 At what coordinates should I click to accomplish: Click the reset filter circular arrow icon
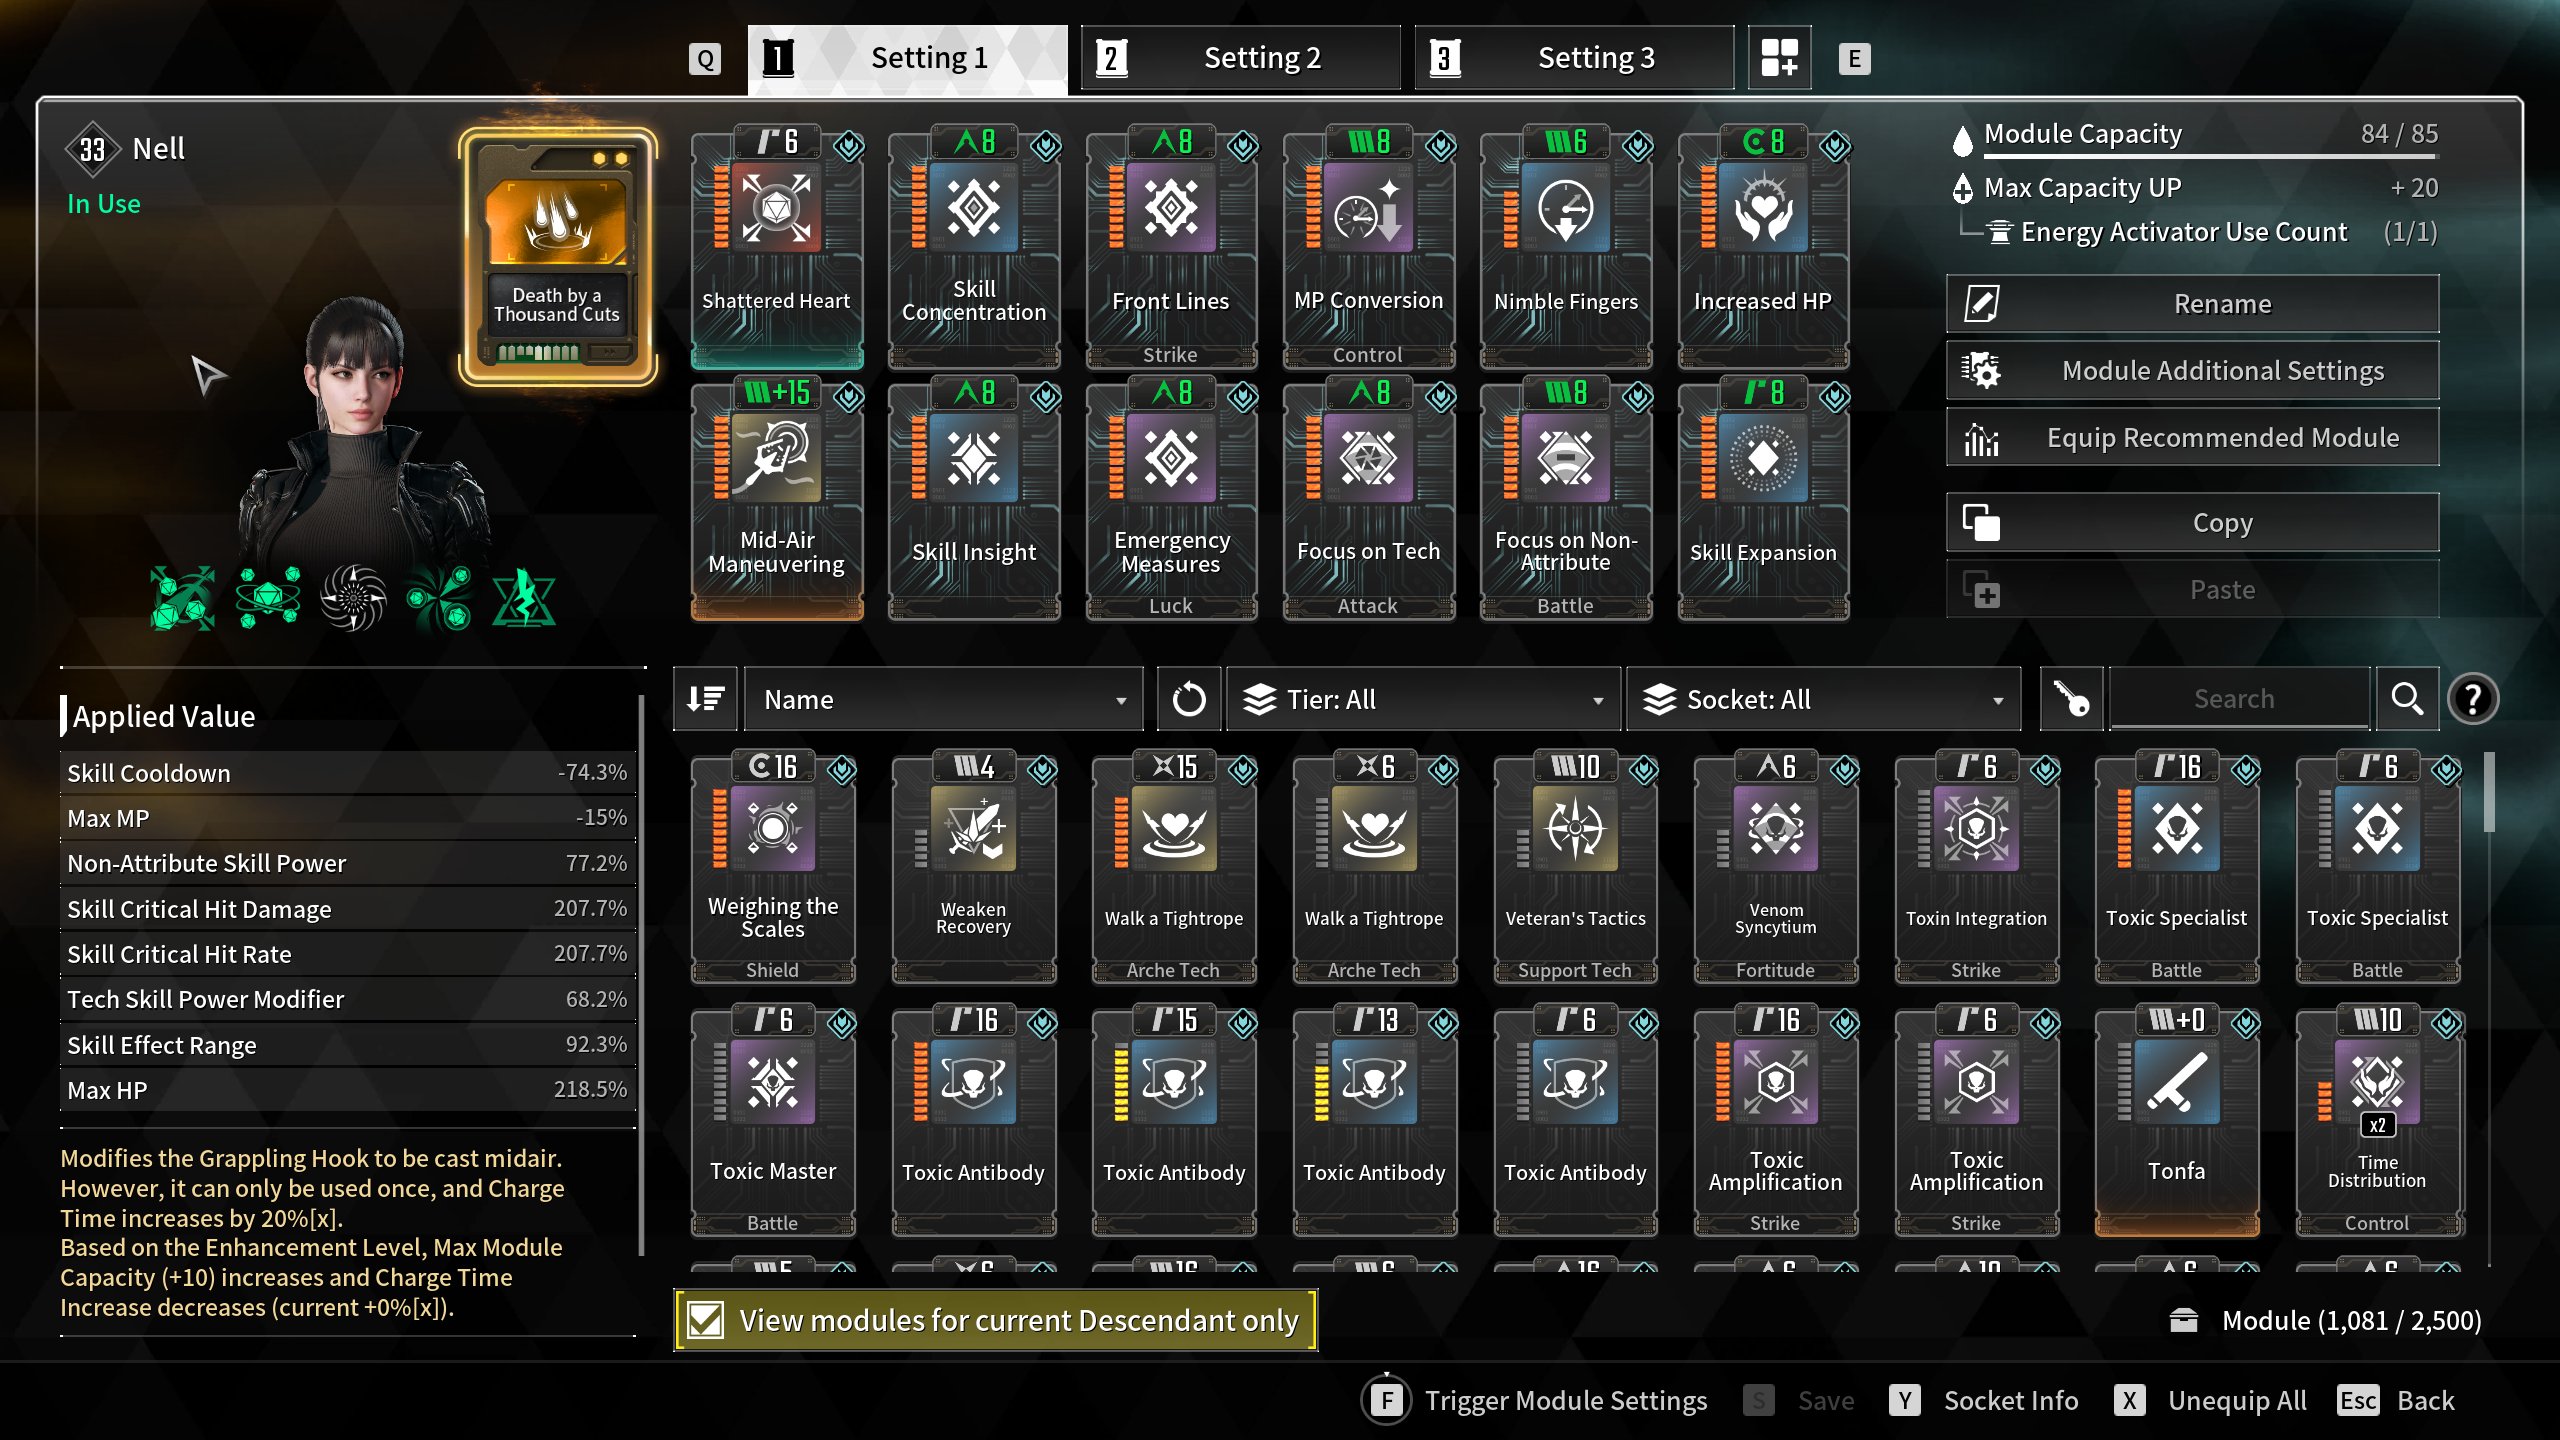tap(1188, 699)
